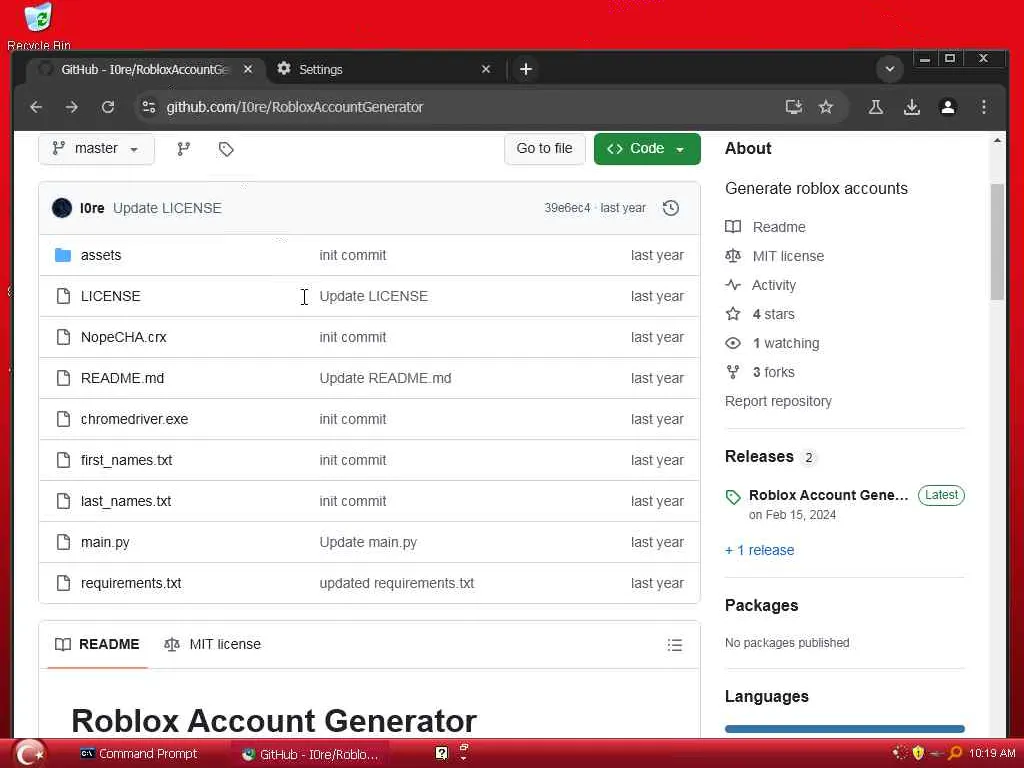This screenshot has width=1024, height=768.
Task: Open commit hash 39e6ec4
Action: 567,208
